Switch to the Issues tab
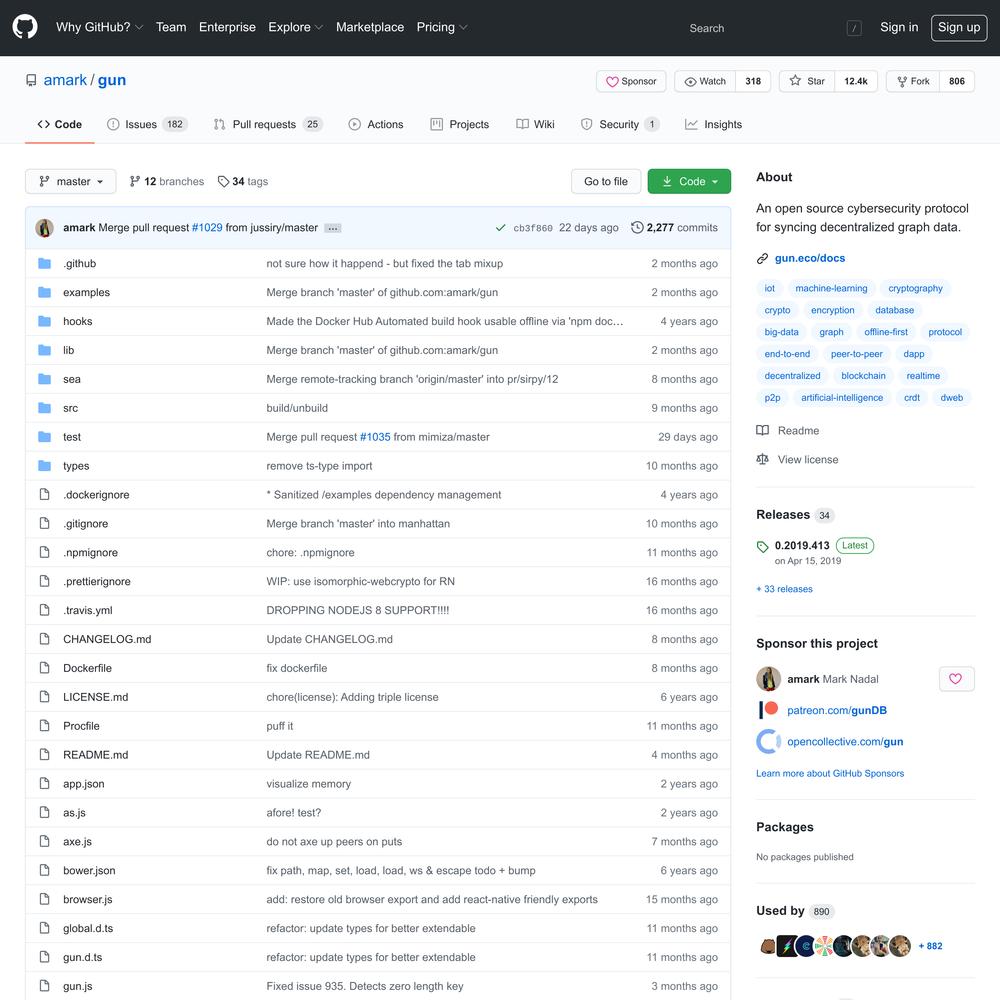Viewport: 1000px width, 1000px height. (x=147, y=124)
